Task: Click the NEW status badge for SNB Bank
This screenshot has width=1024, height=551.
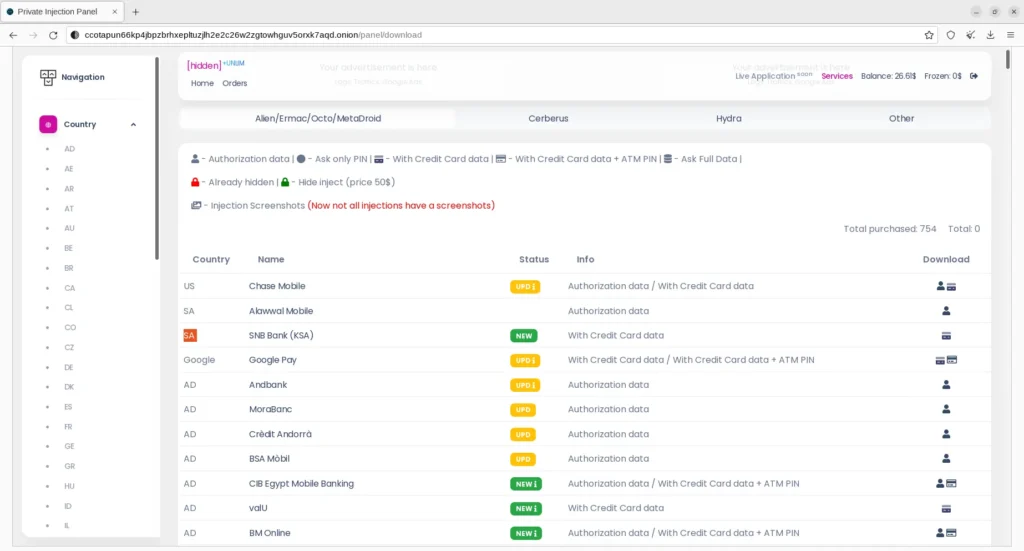Action: tap(524, 336)
